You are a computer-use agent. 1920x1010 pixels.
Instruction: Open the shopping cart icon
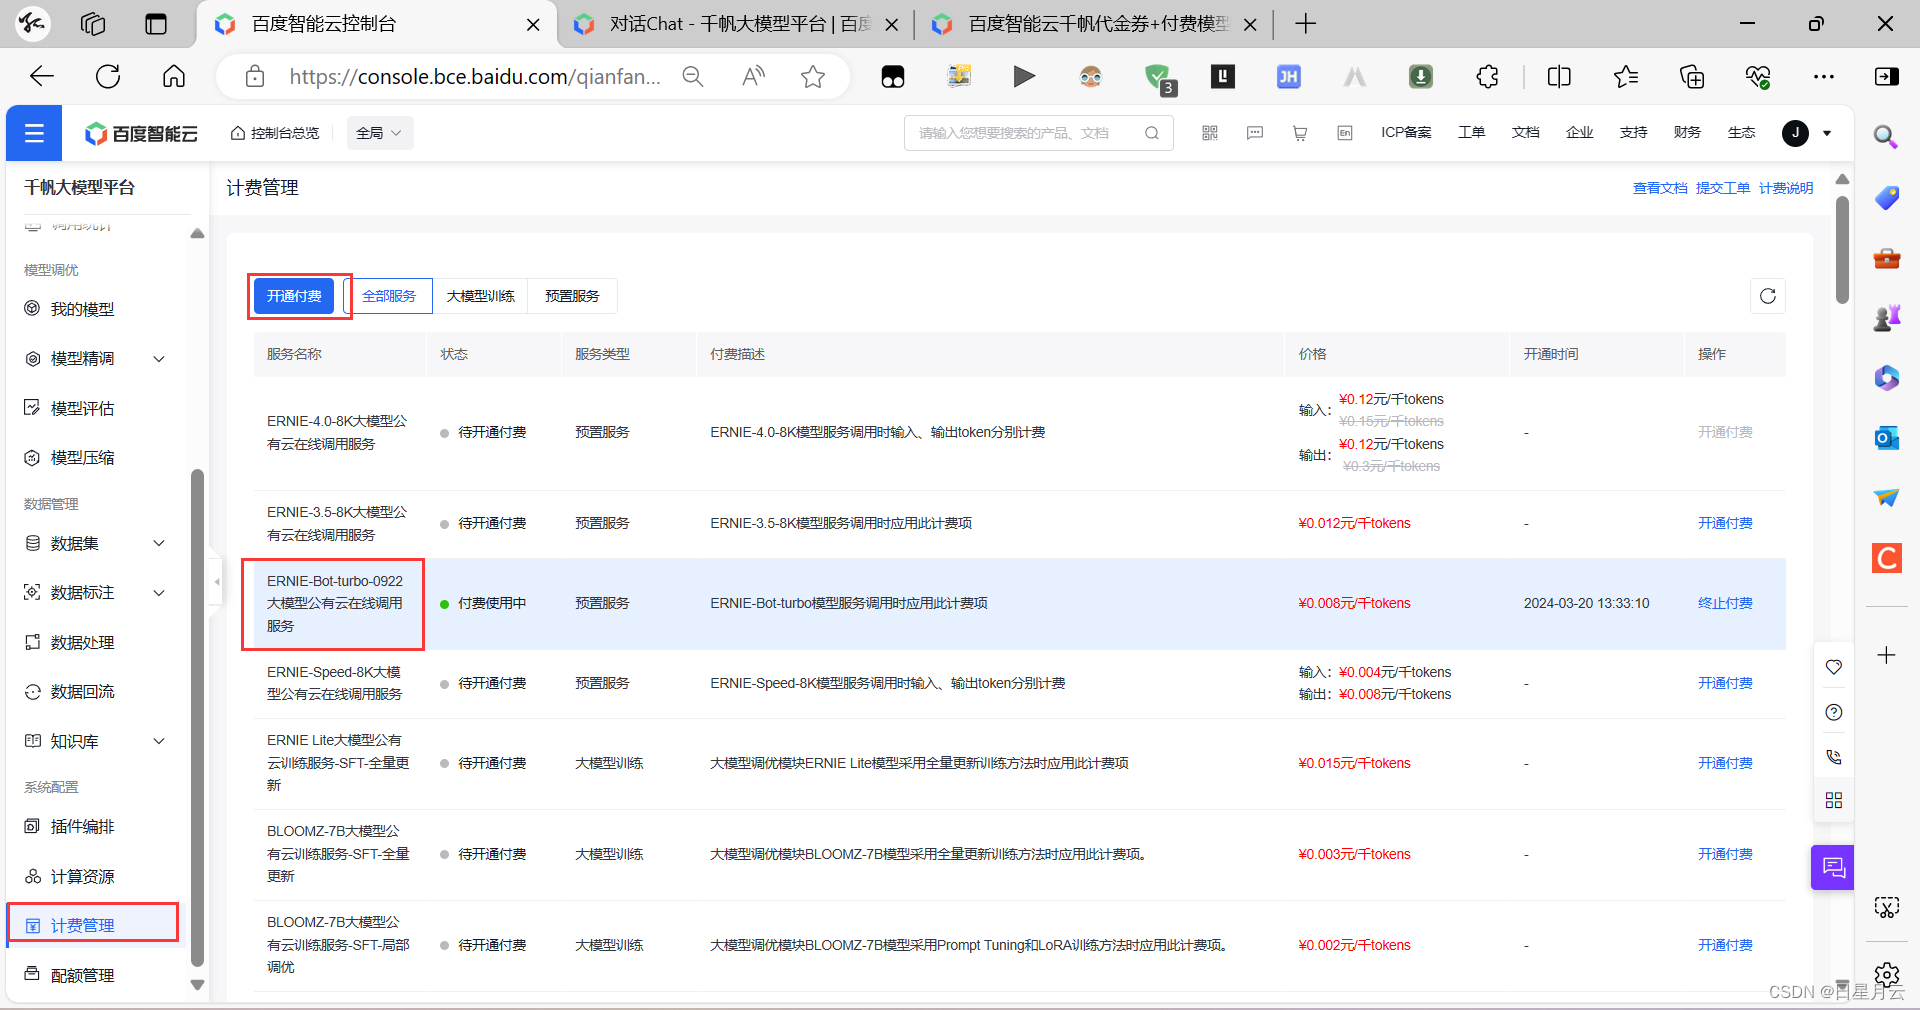coord(1300,133)
